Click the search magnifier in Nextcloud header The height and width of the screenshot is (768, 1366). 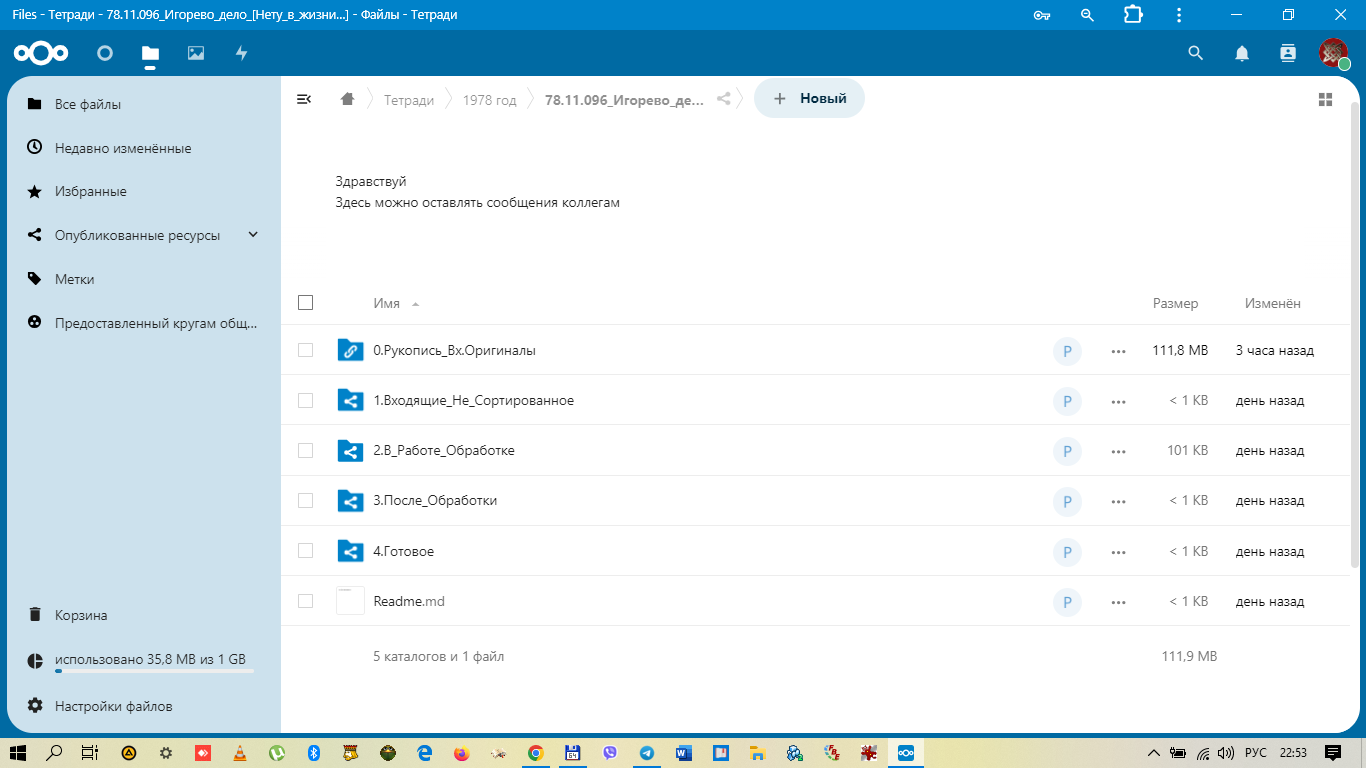[1195, 53]
